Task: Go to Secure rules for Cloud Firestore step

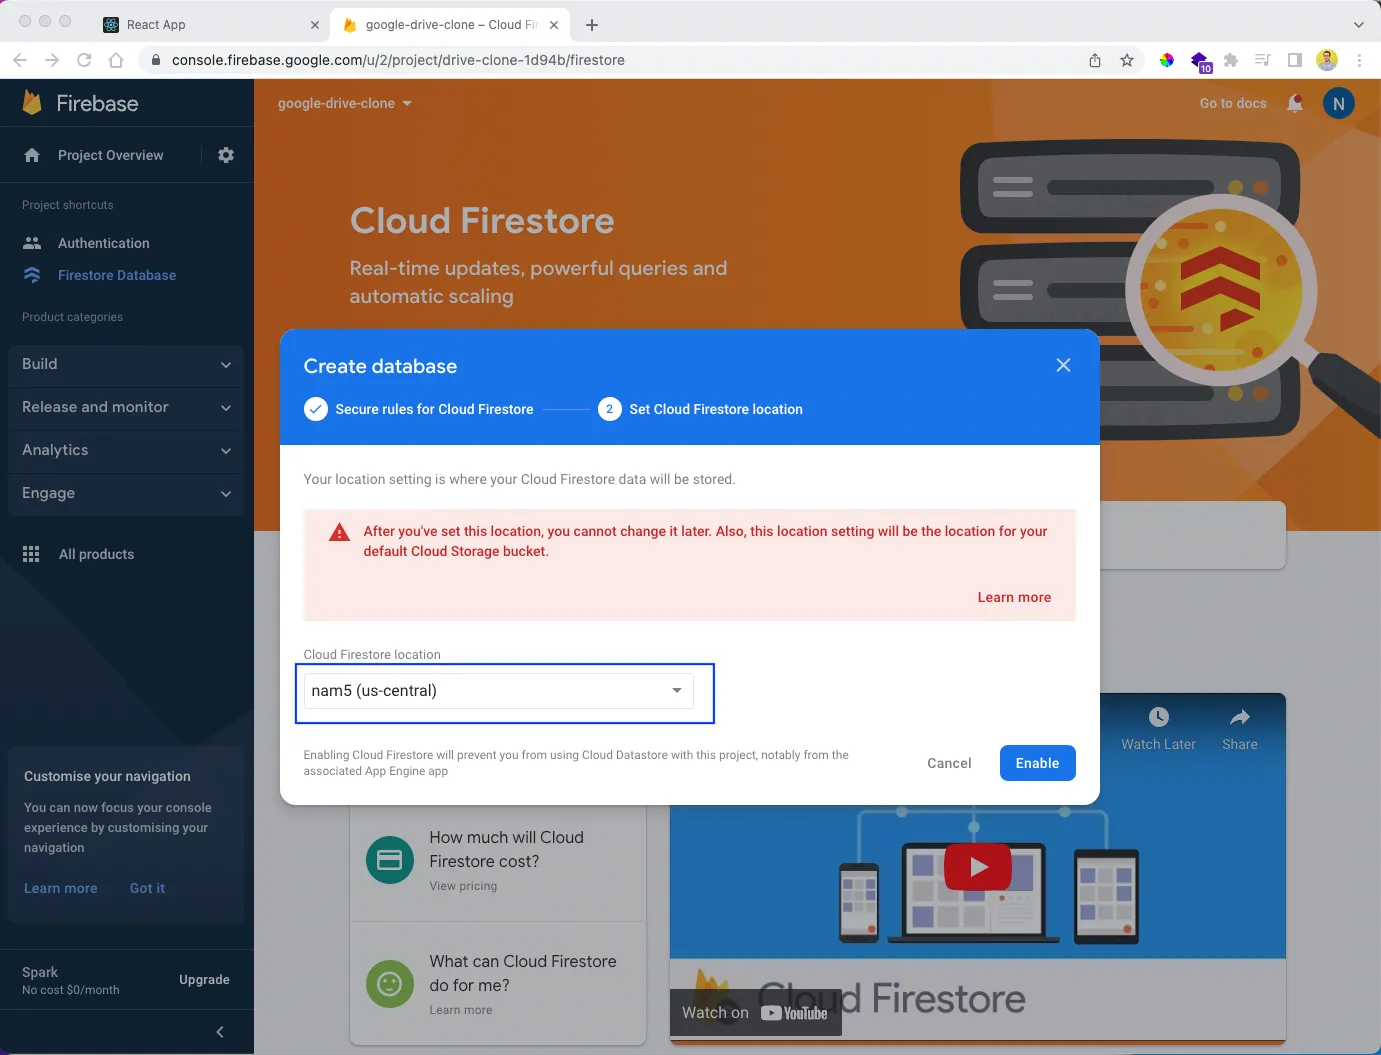Action: click(419, 409)
